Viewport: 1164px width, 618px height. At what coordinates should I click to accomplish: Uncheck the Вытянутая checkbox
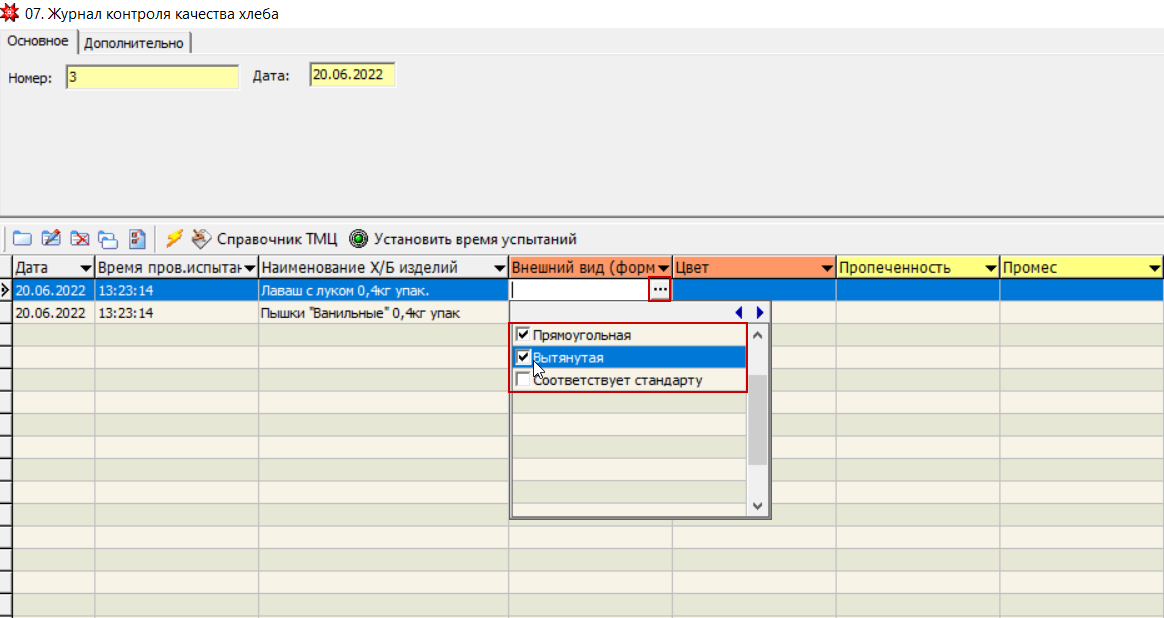coord(522,357)
